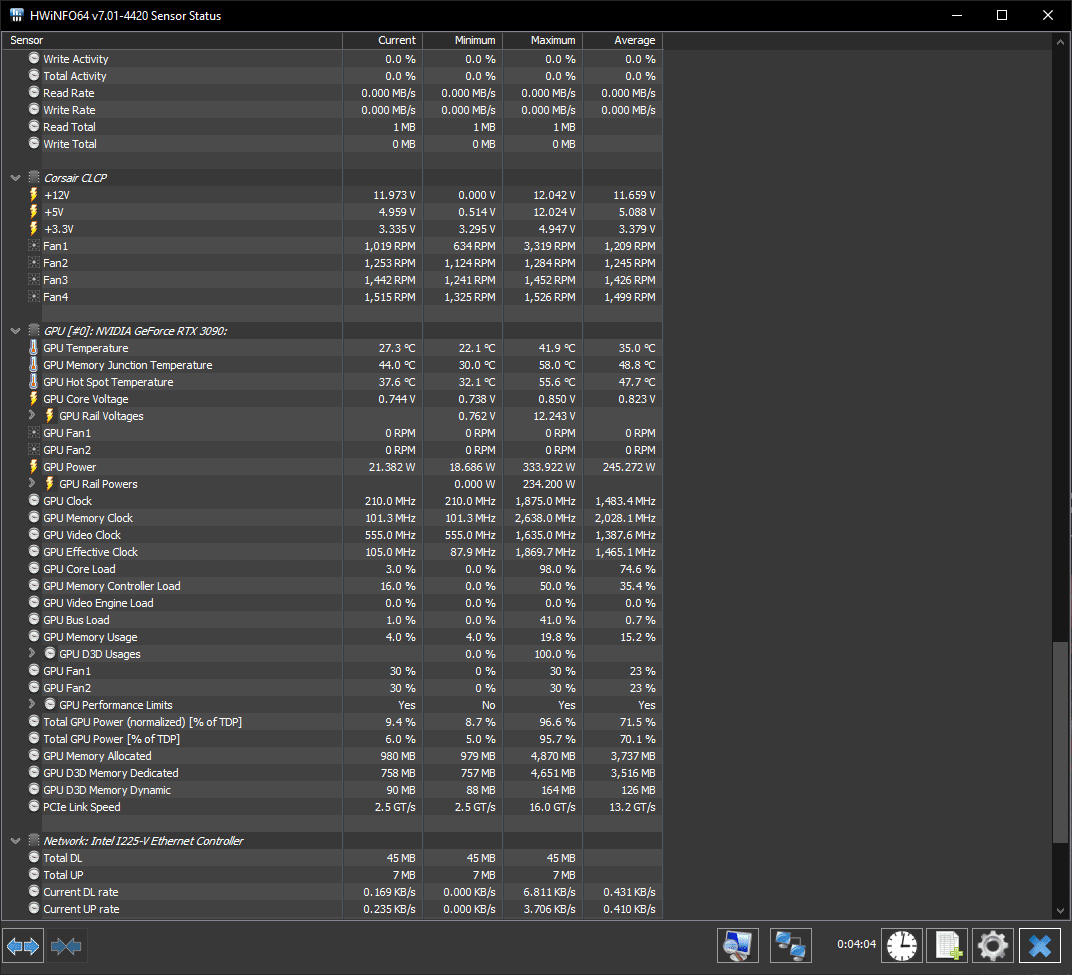
Task: Click the Sensor column header
Action: coord(172,40)
